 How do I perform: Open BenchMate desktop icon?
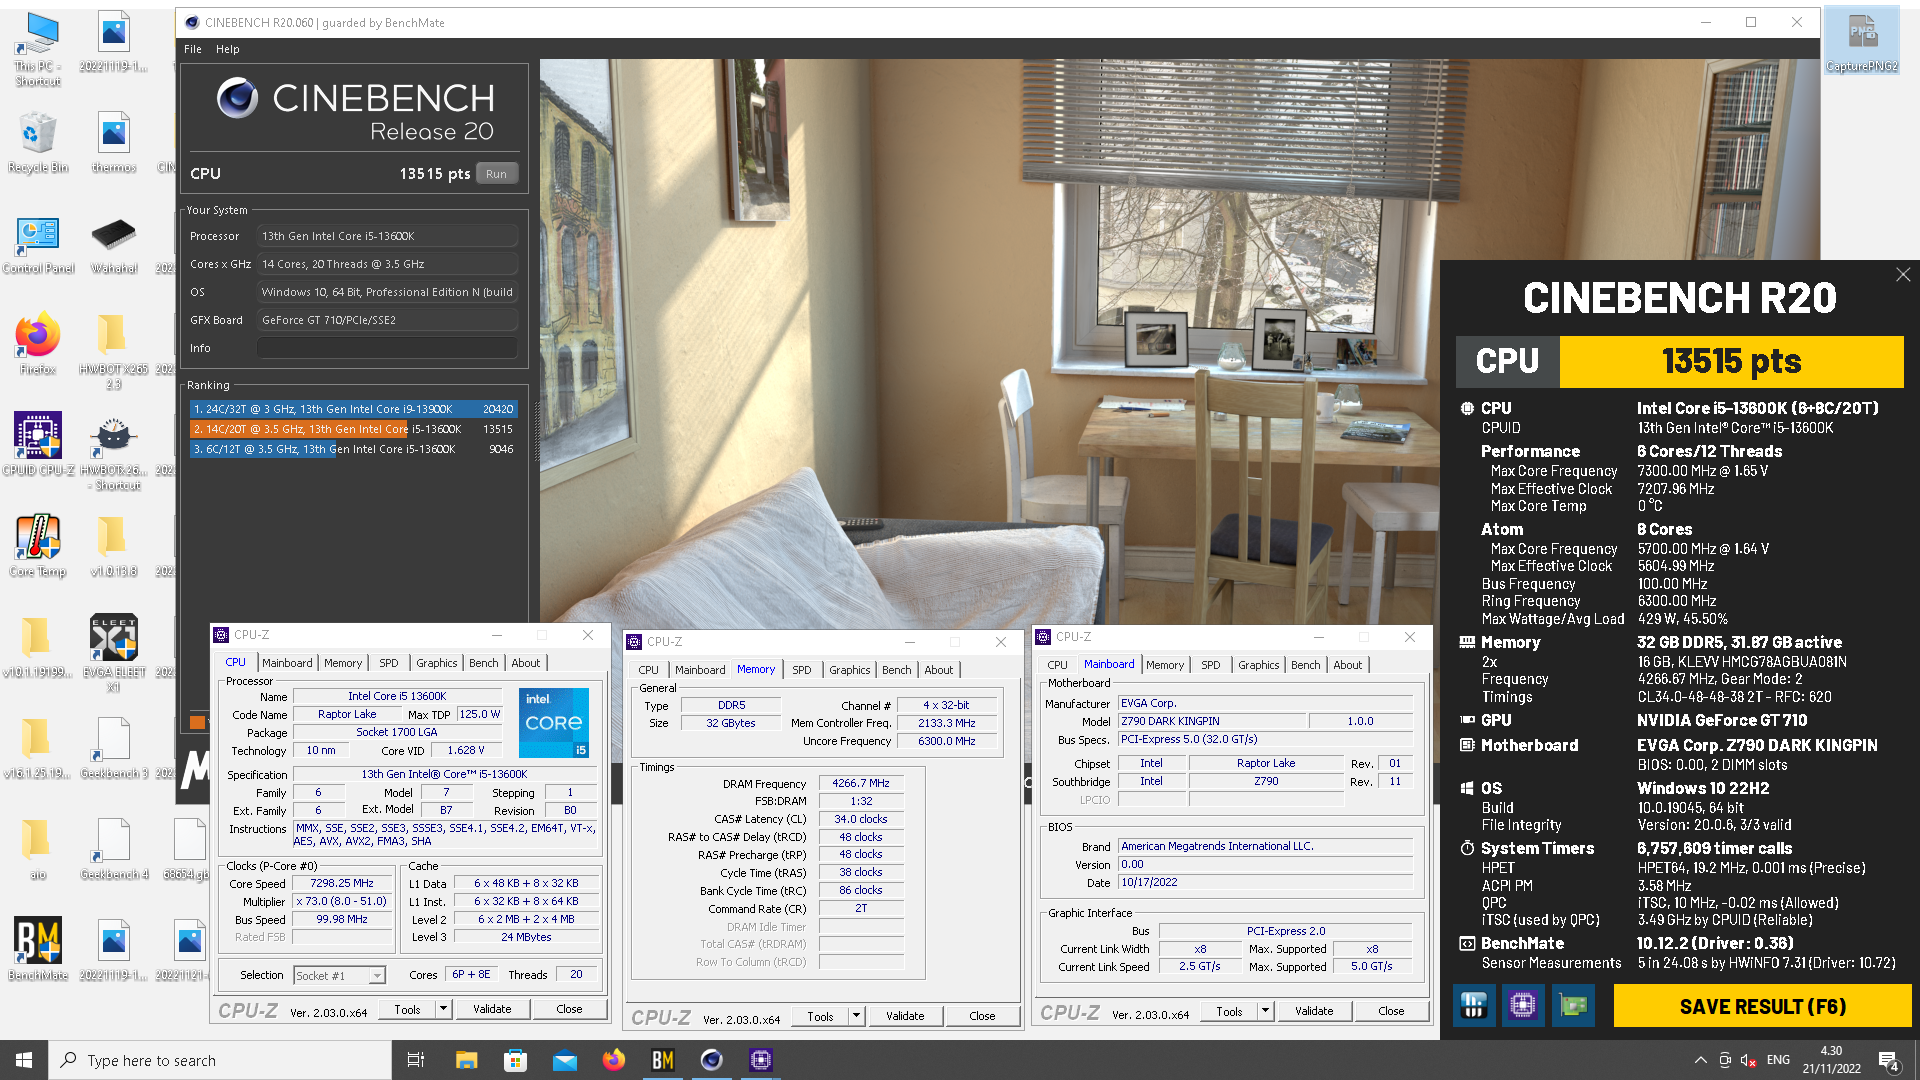tap(38, 949)
